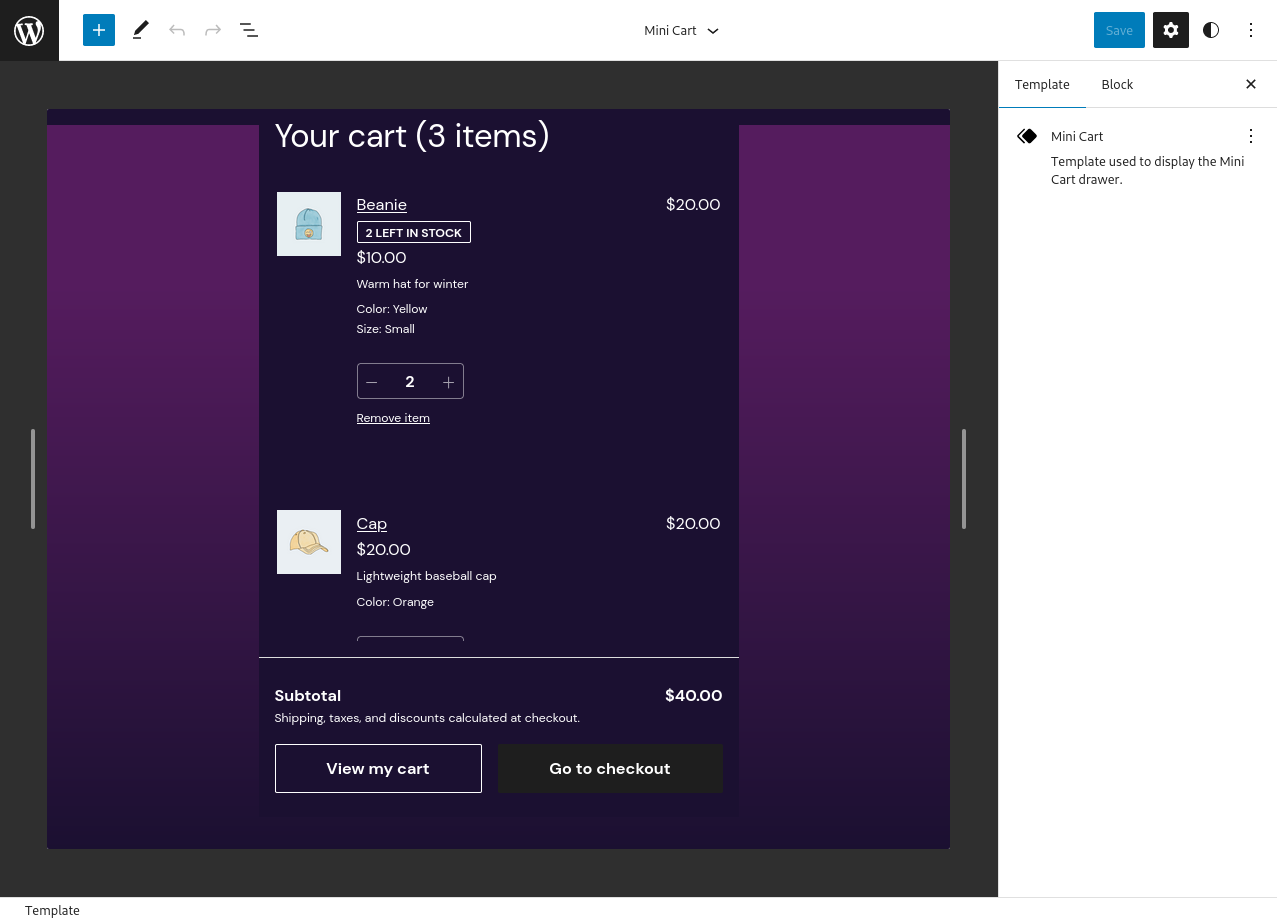This screenshot has height=920, width=1277.
Task: Click the Beanie $20.00 line total
Action: (693, 205)
